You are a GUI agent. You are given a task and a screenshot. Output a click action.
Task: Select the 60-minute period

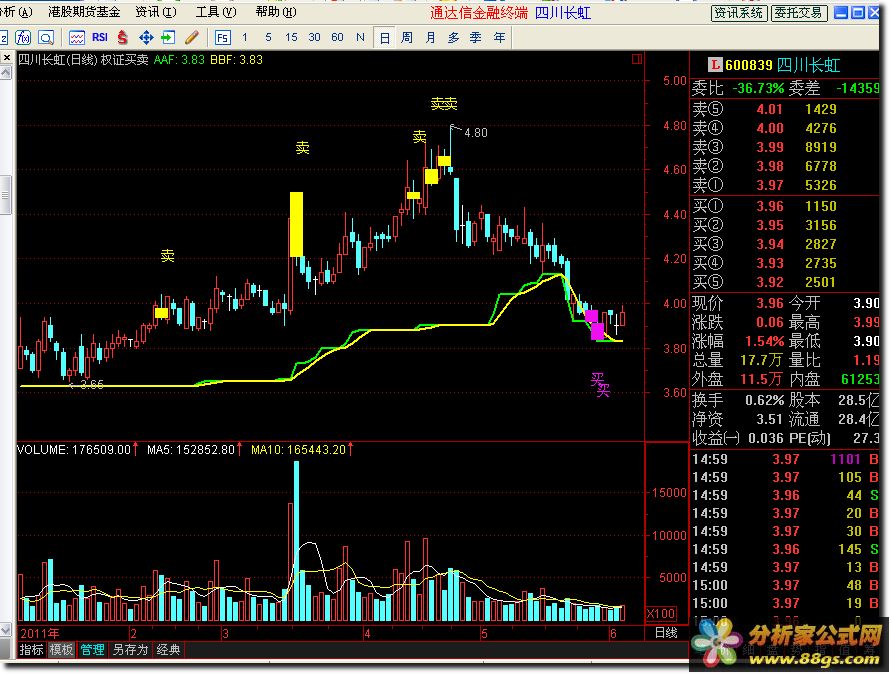point(337,38)
